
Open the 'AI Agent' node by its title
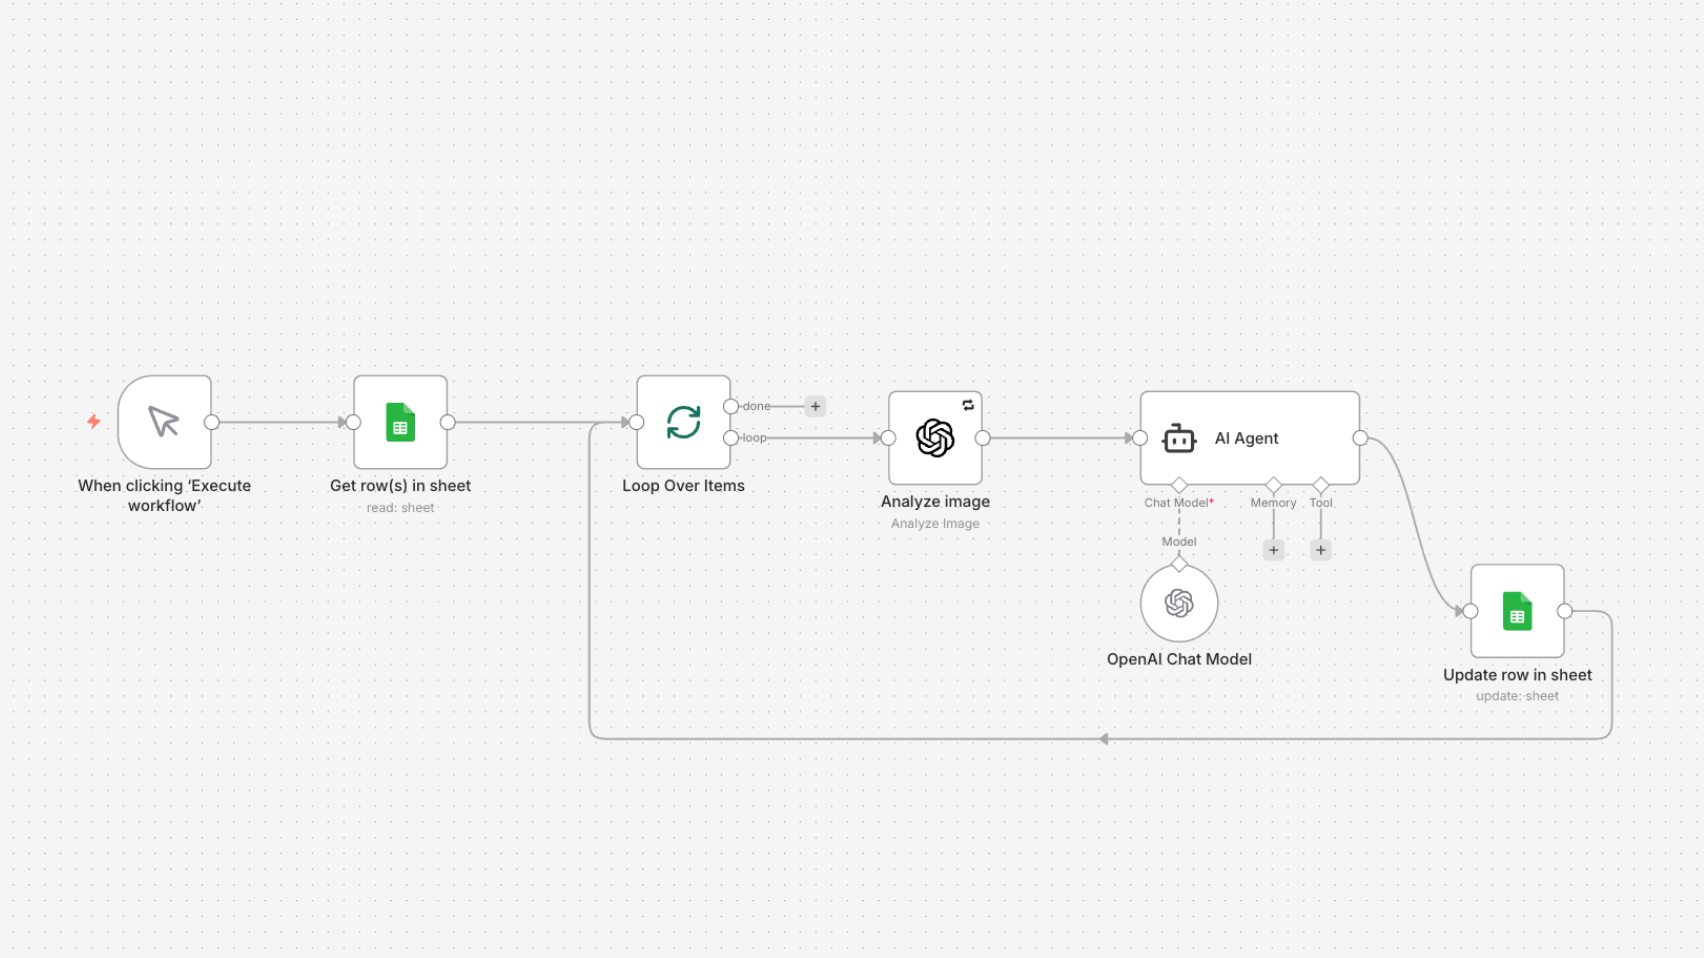tap(1245, 438)
